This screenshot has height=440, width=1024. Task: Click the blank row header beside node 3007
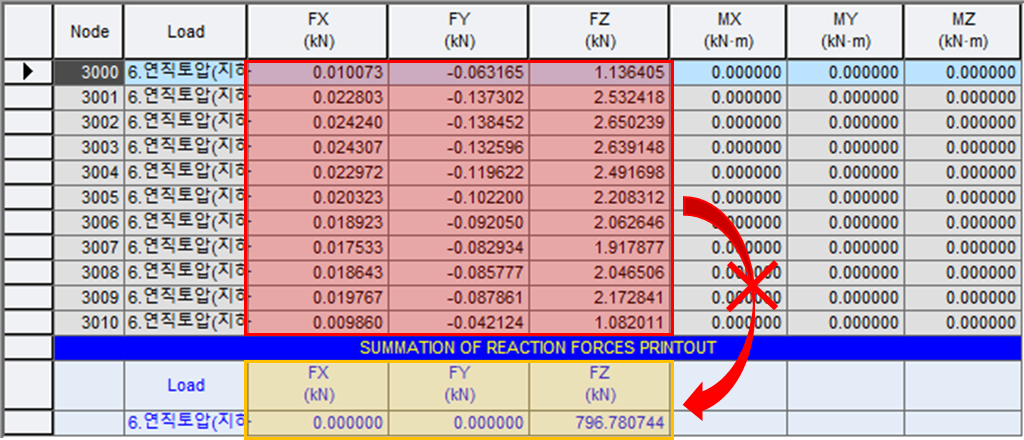click(28, 247)
